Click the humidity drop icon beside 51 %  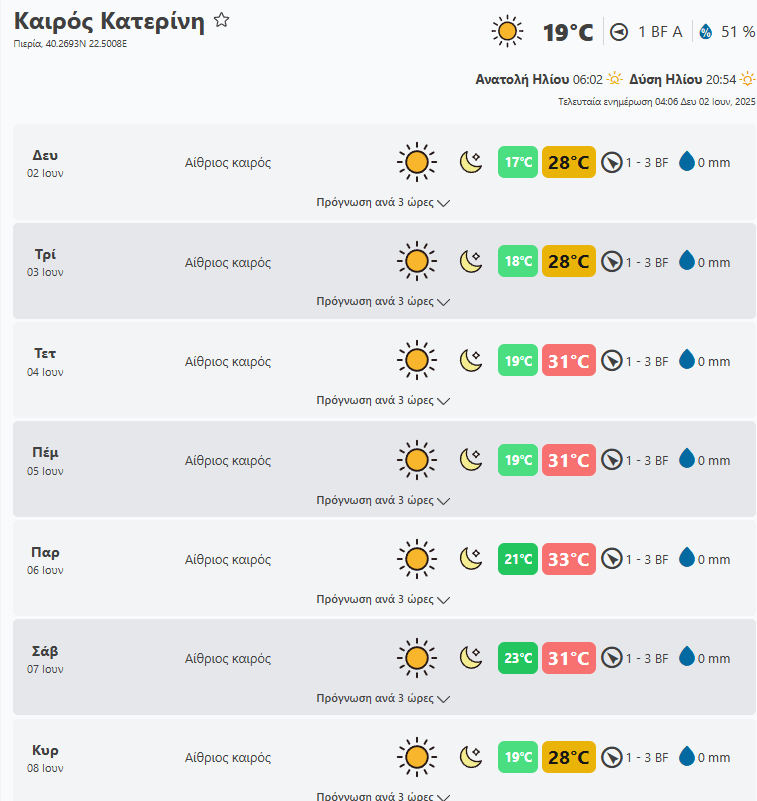coord(706,32)
